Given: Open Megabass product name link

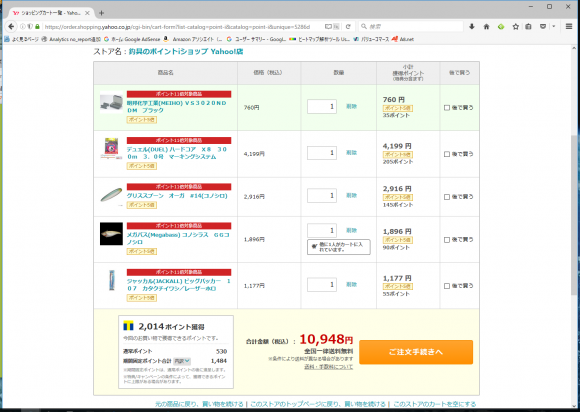Looking at the screenshot, I should (178, 239).
